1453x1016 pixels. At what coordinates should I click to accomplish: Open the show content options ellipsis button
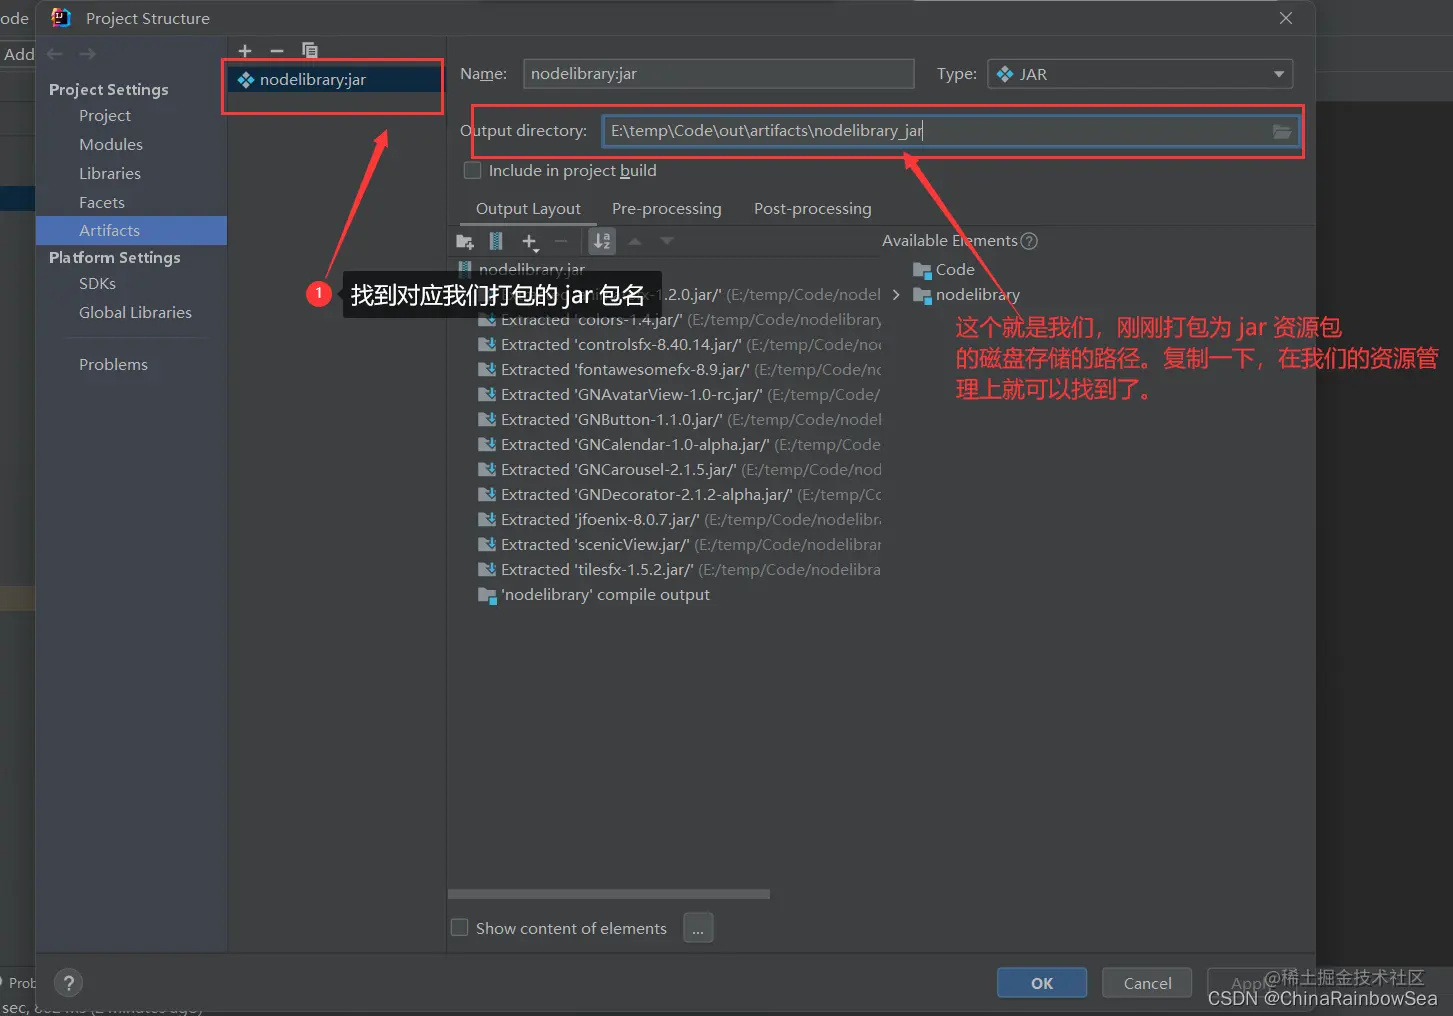tap(698, 928)
